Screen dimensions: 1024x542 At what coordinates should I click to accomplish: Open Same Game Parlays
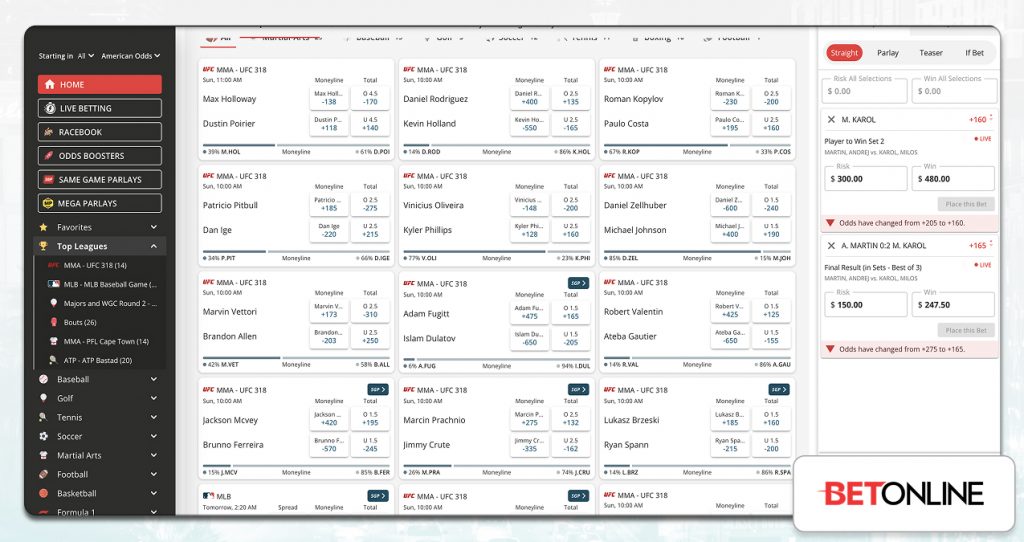(x=99, y=180)
